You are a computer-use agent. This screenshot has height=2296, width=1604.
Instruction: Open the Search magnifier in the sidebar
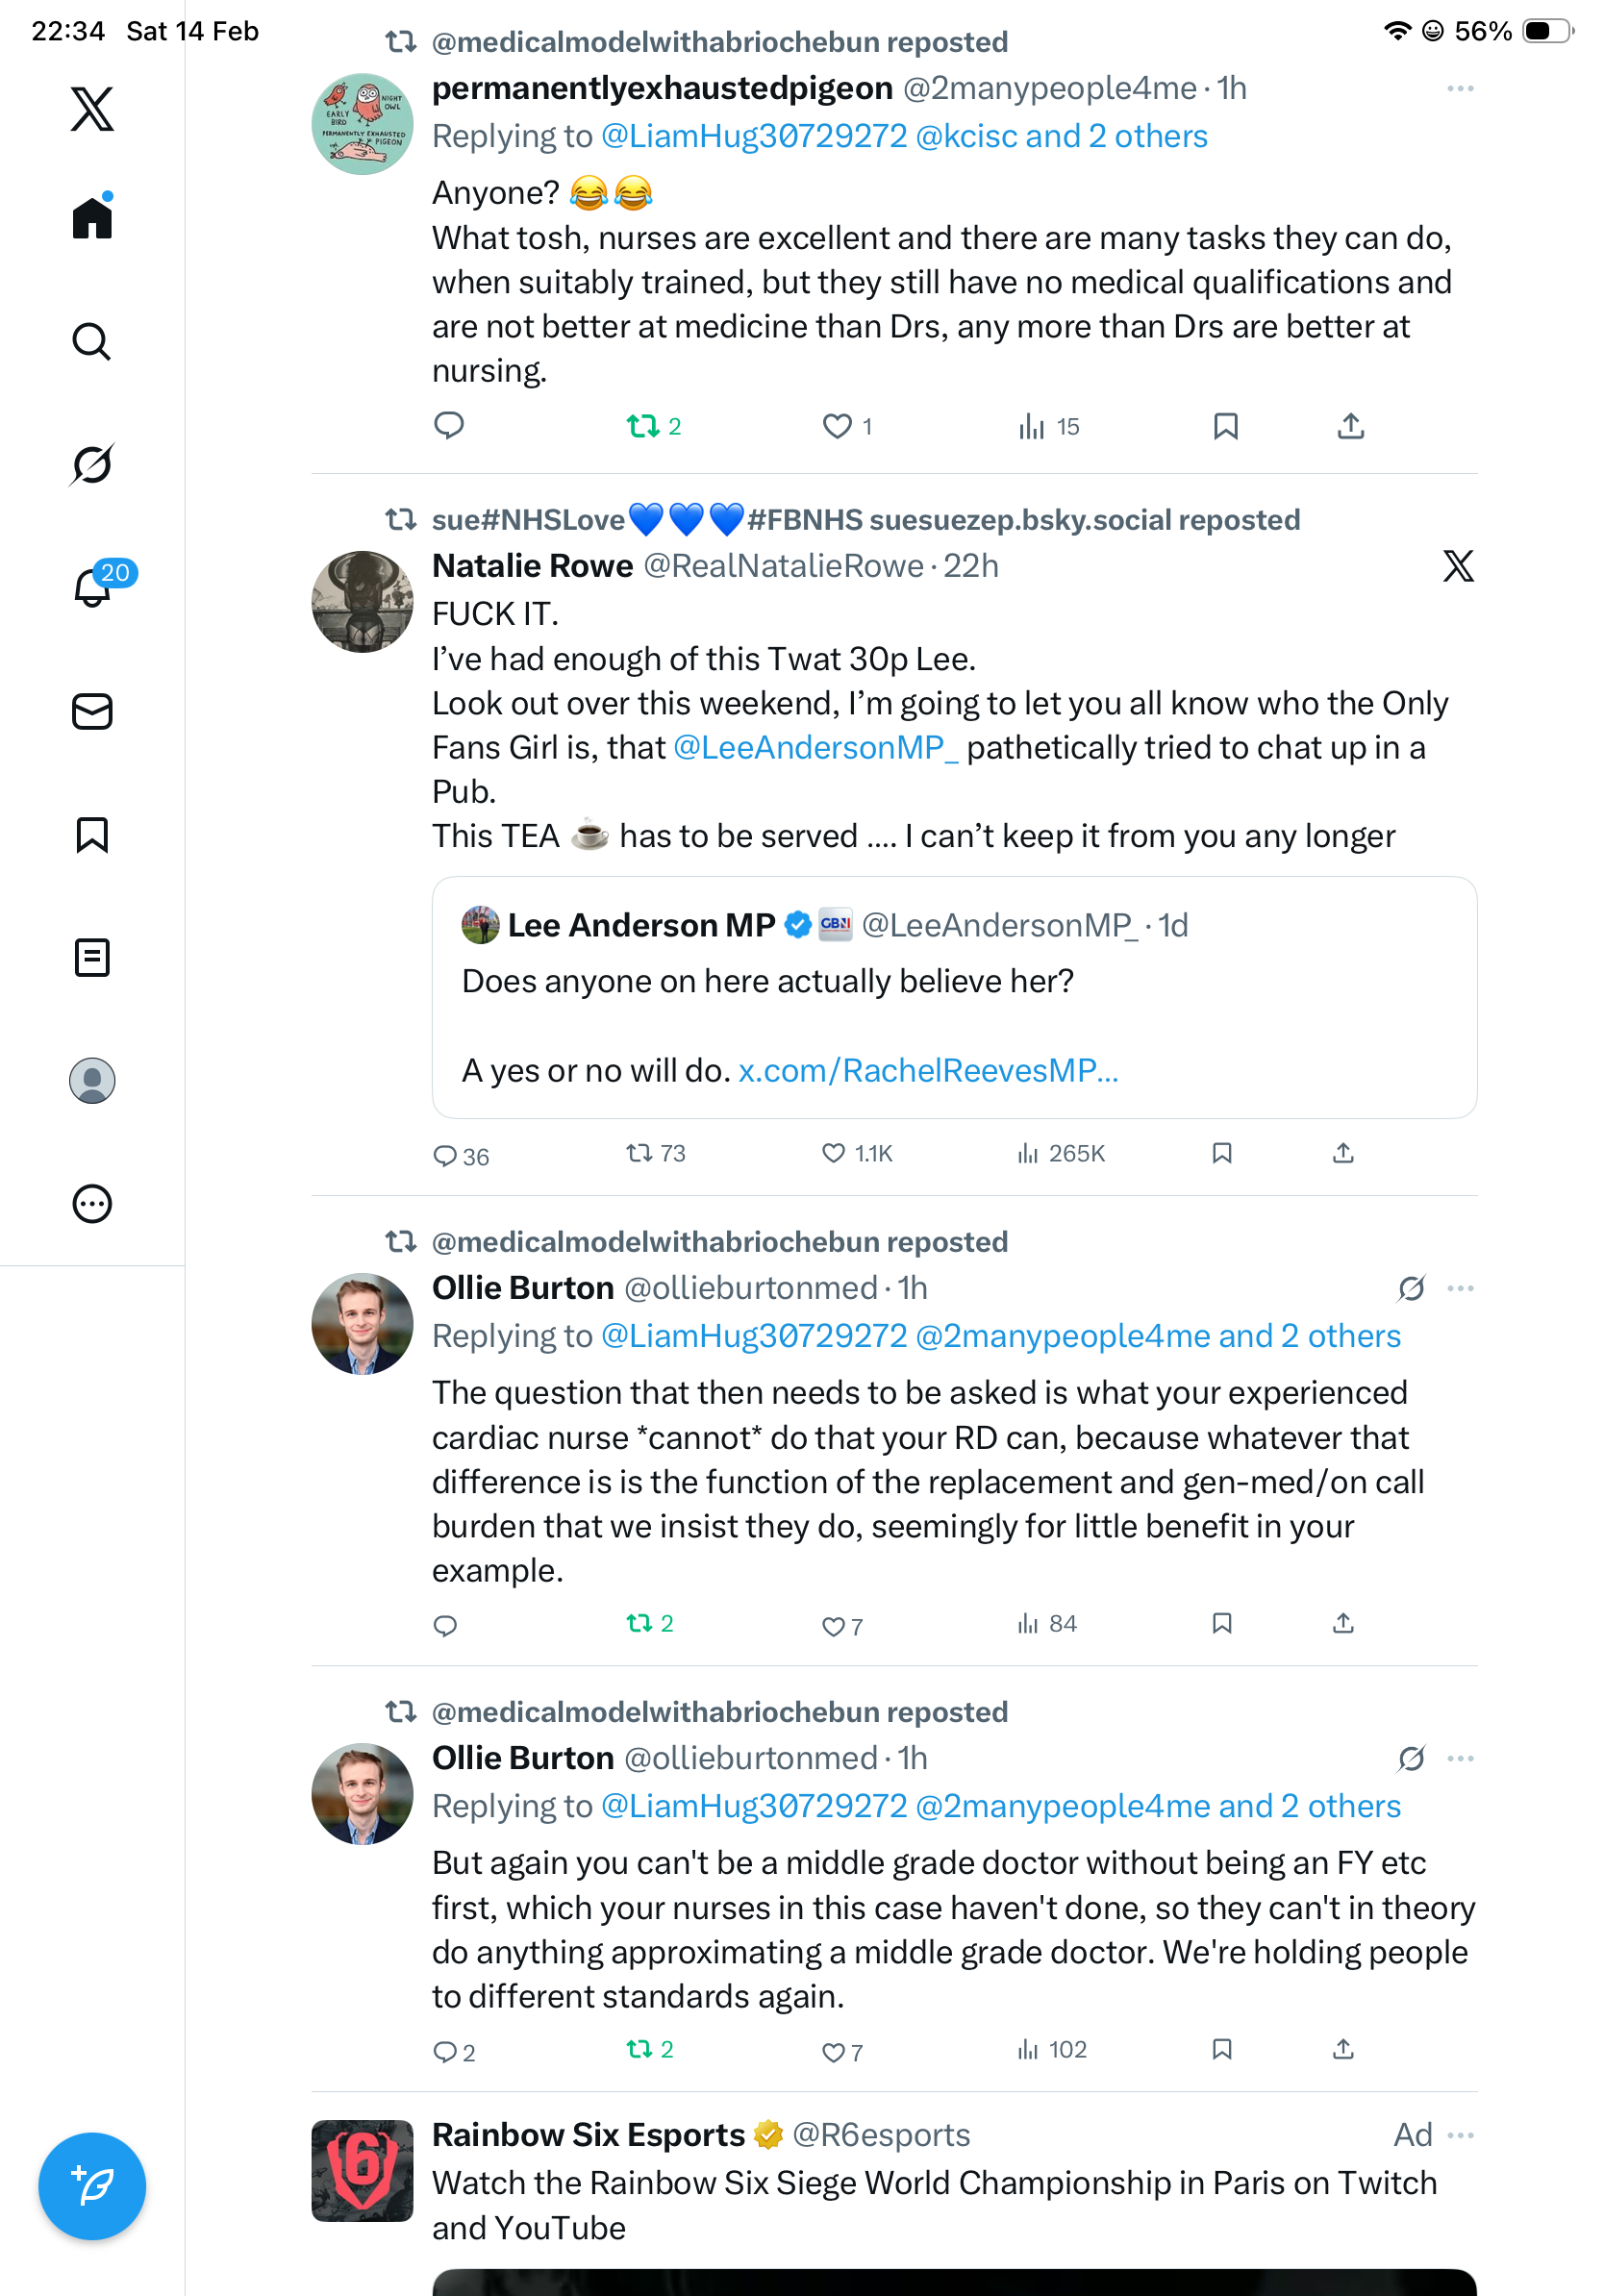92,342
